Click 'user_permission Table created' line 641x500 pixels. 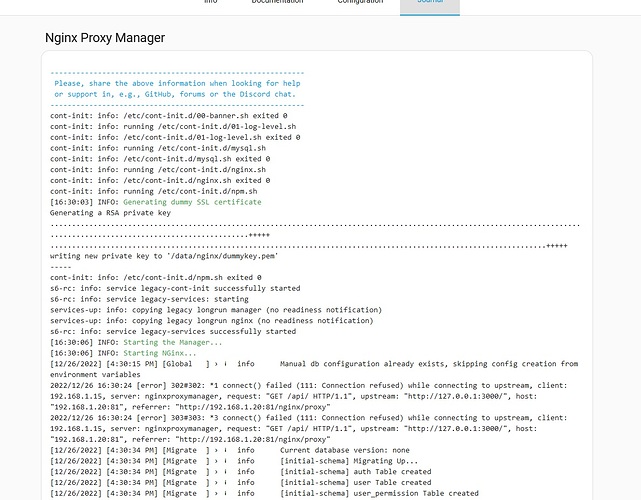click(x=264, y=493)
